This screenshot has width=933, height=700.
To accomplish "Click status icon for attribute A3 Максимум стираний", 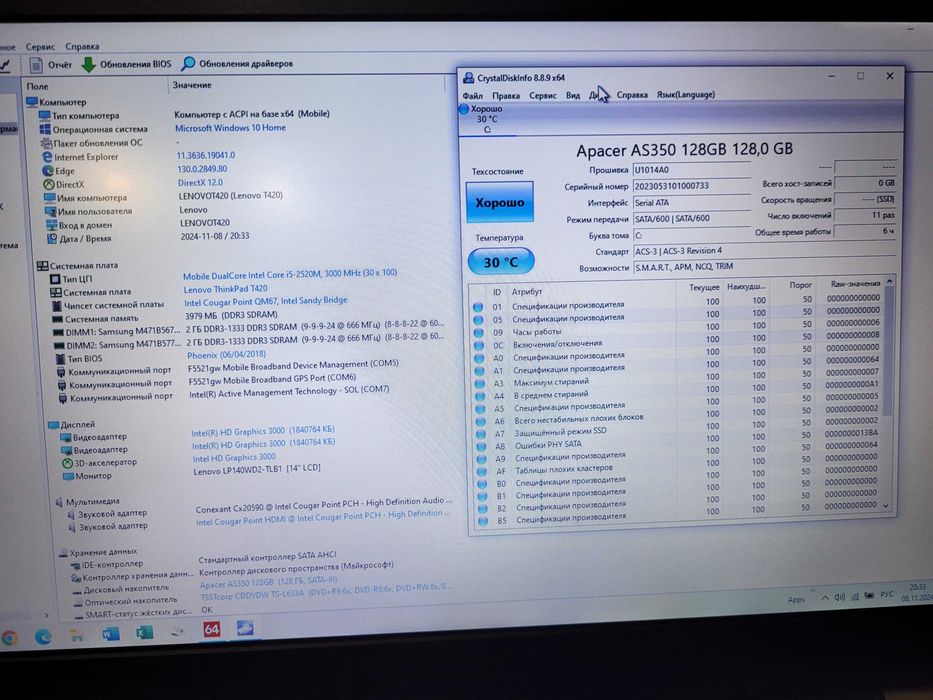I will point(480,384).
